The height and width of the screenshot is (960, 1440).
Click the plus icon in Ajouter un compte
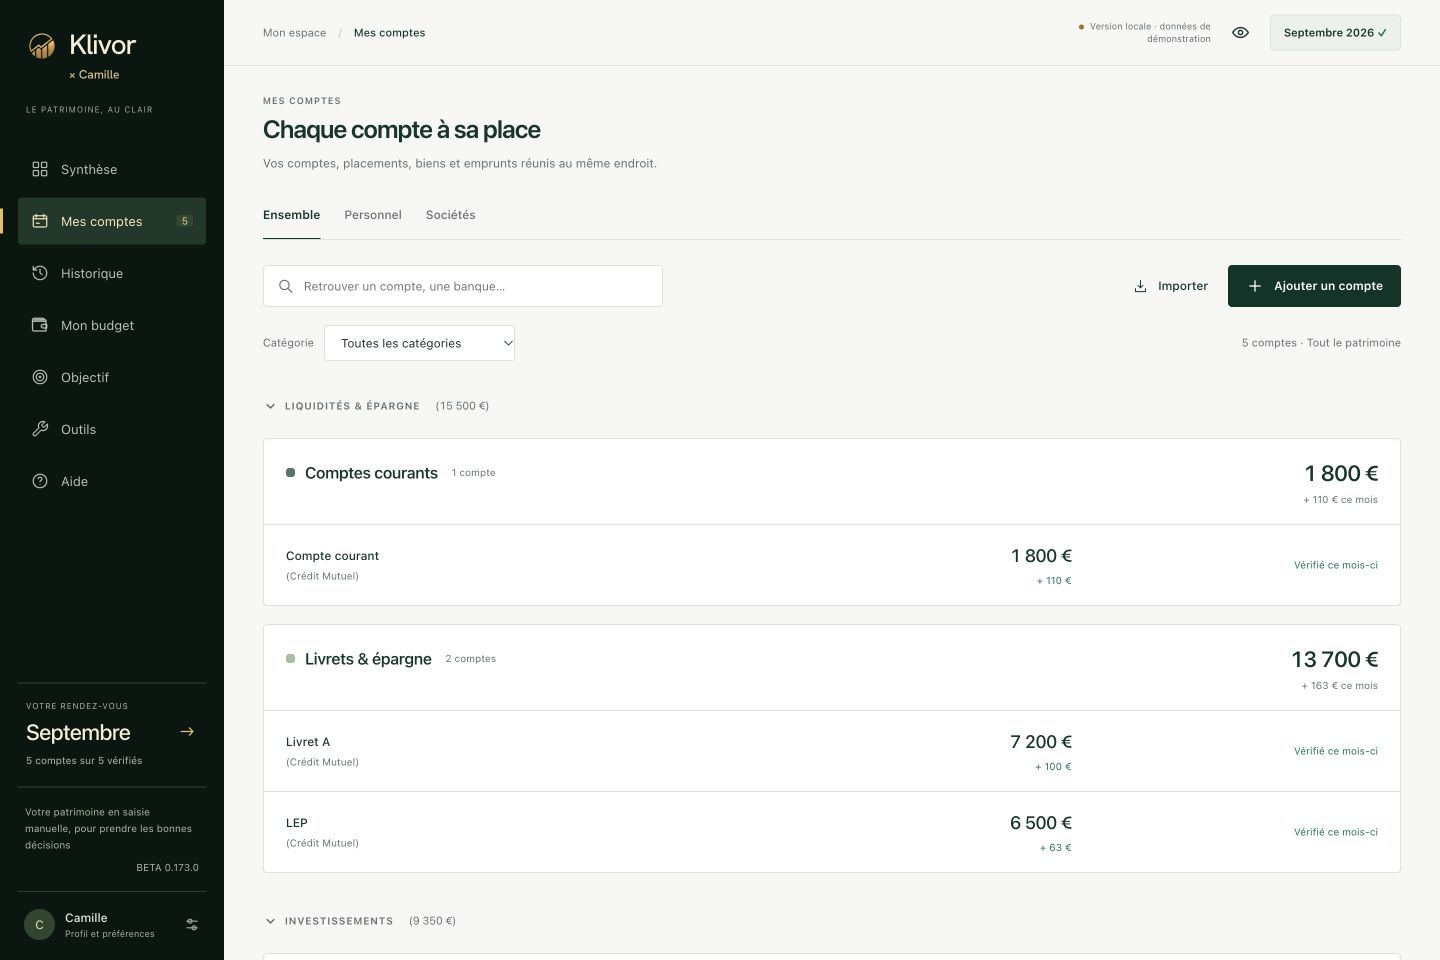(x=1255, y=286)
